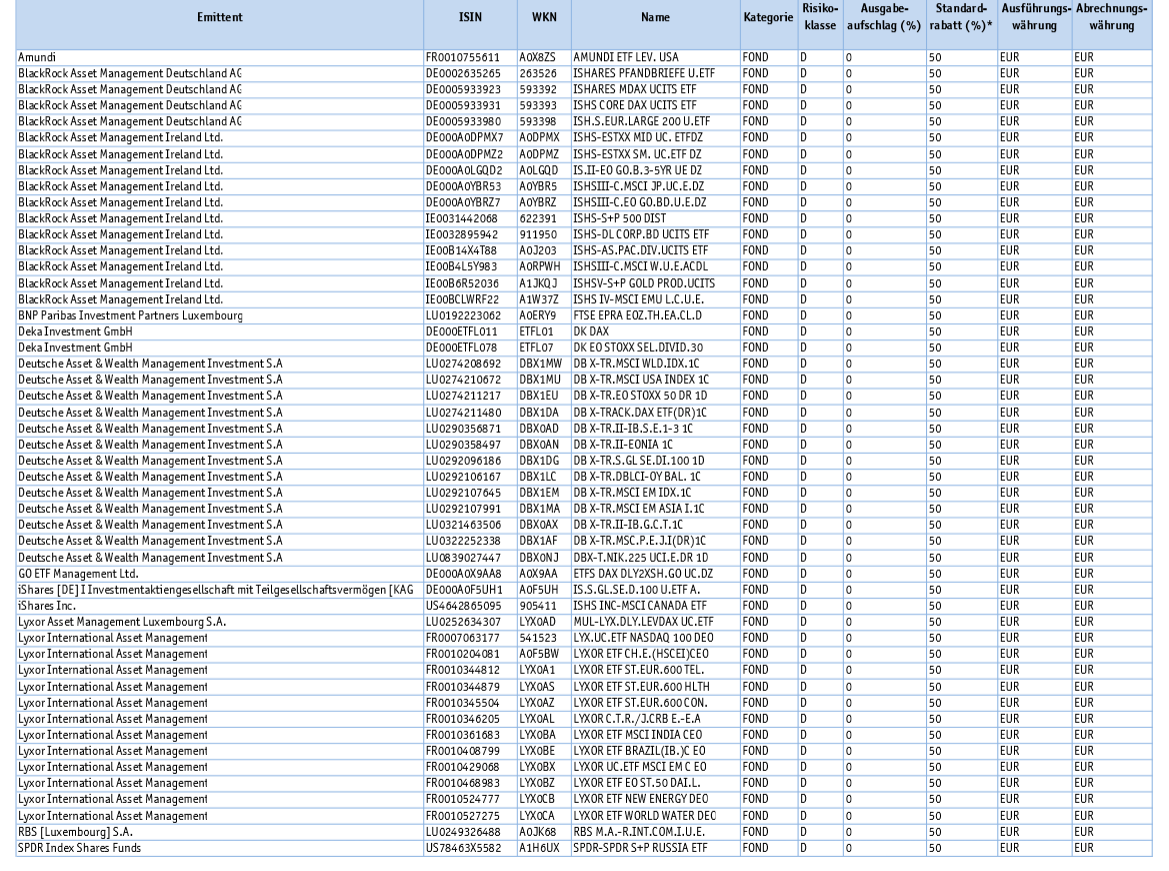Image resolution: width=1169 pixels, height=871 pixels.
Task: Select DB X-TR.II-EONIA 1C cell
Action: (x=655, y=444)
